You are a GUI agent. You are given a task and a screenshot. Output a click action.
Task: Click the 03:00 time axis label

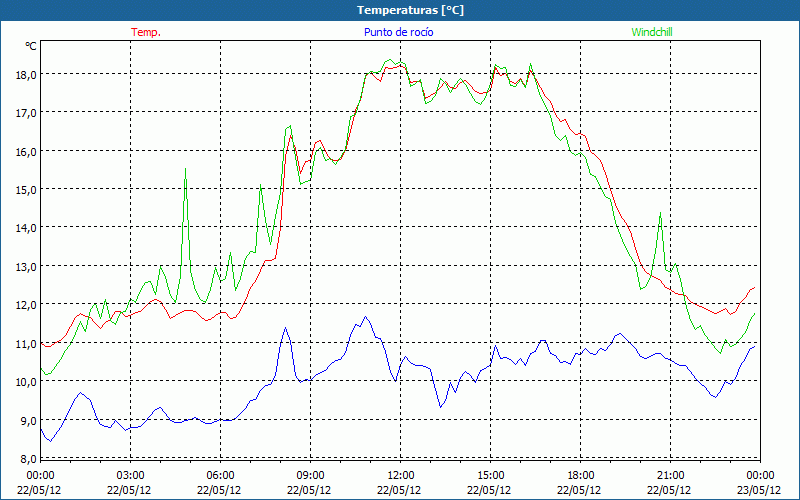(131, 476)
